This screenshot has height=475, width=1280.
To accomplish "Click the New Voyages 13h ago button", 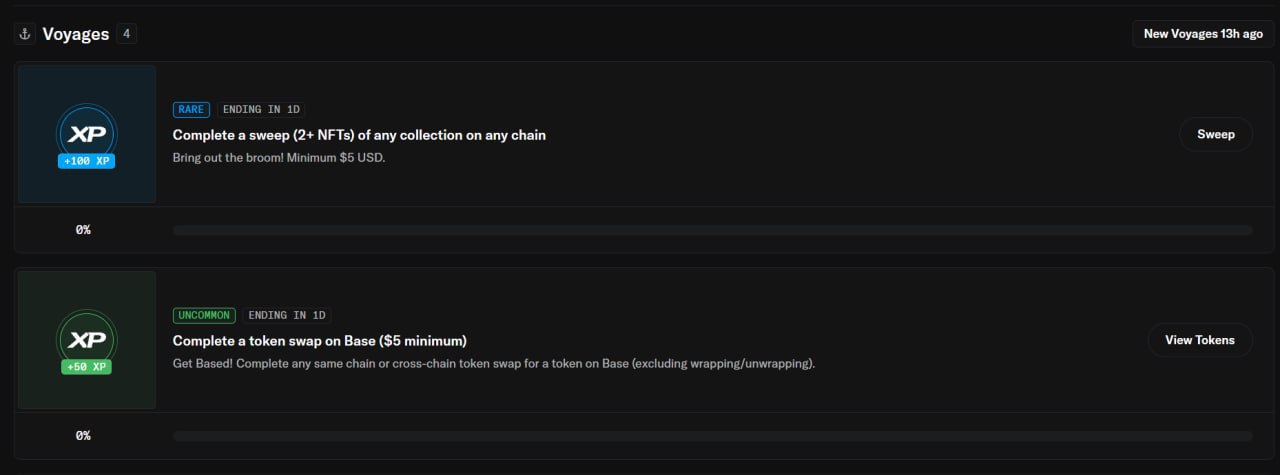I will (x=1203, y=34).
